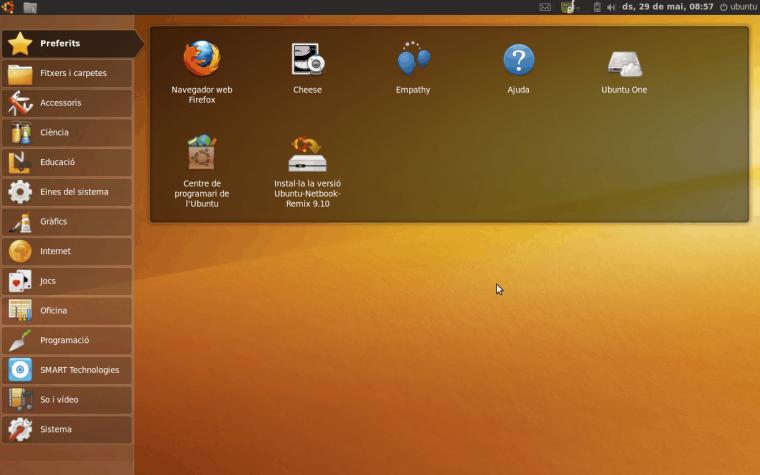Check the battery indicator
Image resolution: width=760 pixels, height=475 pixels.
597,7
